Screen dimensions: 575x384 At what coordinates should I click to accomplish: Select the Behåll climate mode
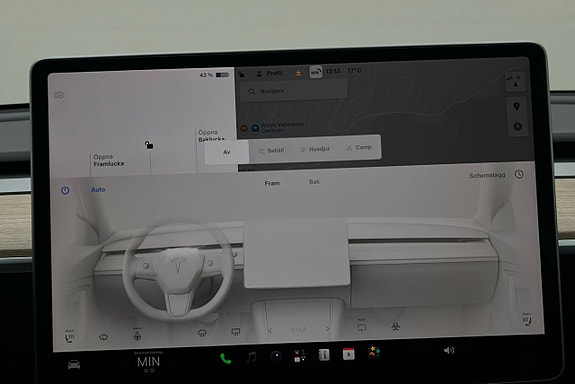[x=271, y=150]
